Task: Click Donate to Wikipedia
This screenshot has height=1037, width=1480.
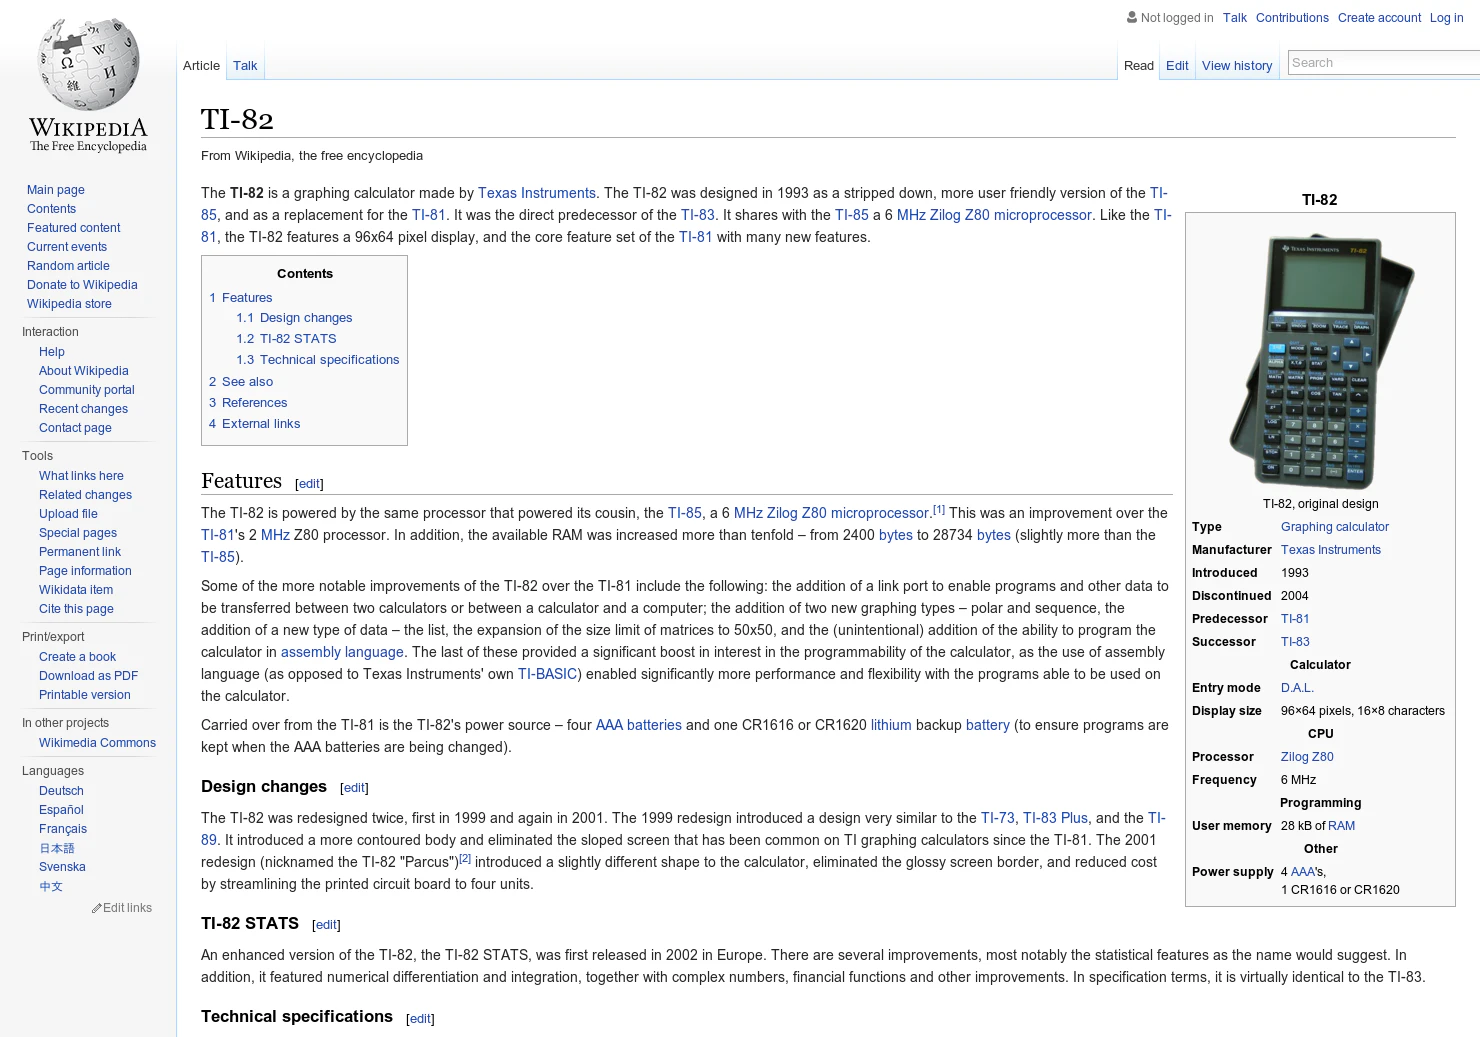Action: click(82, 285)
